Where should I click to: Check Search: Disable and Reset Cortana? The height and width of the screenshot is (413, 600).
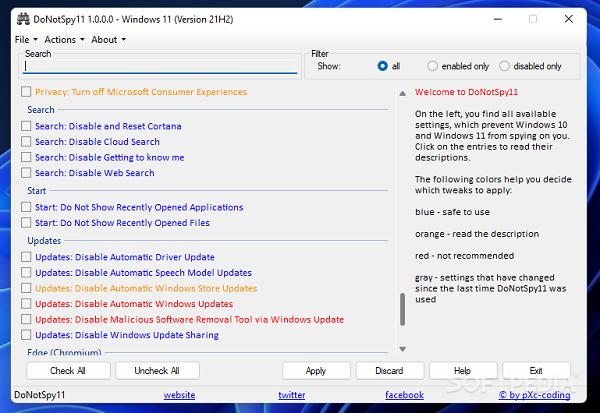[x=26, y=126]
